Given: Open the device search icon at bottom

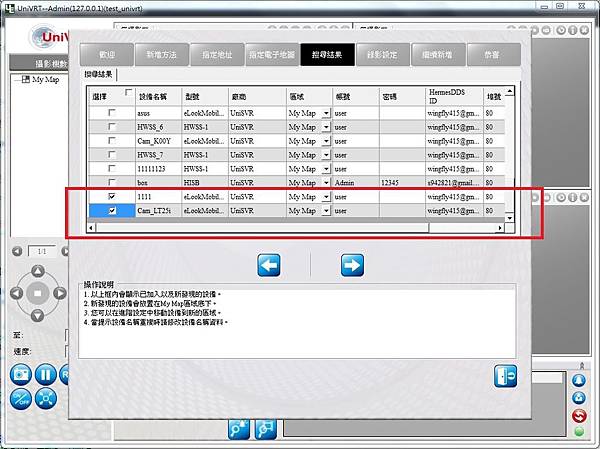Looking at the screenshot, I should point(266,429).
